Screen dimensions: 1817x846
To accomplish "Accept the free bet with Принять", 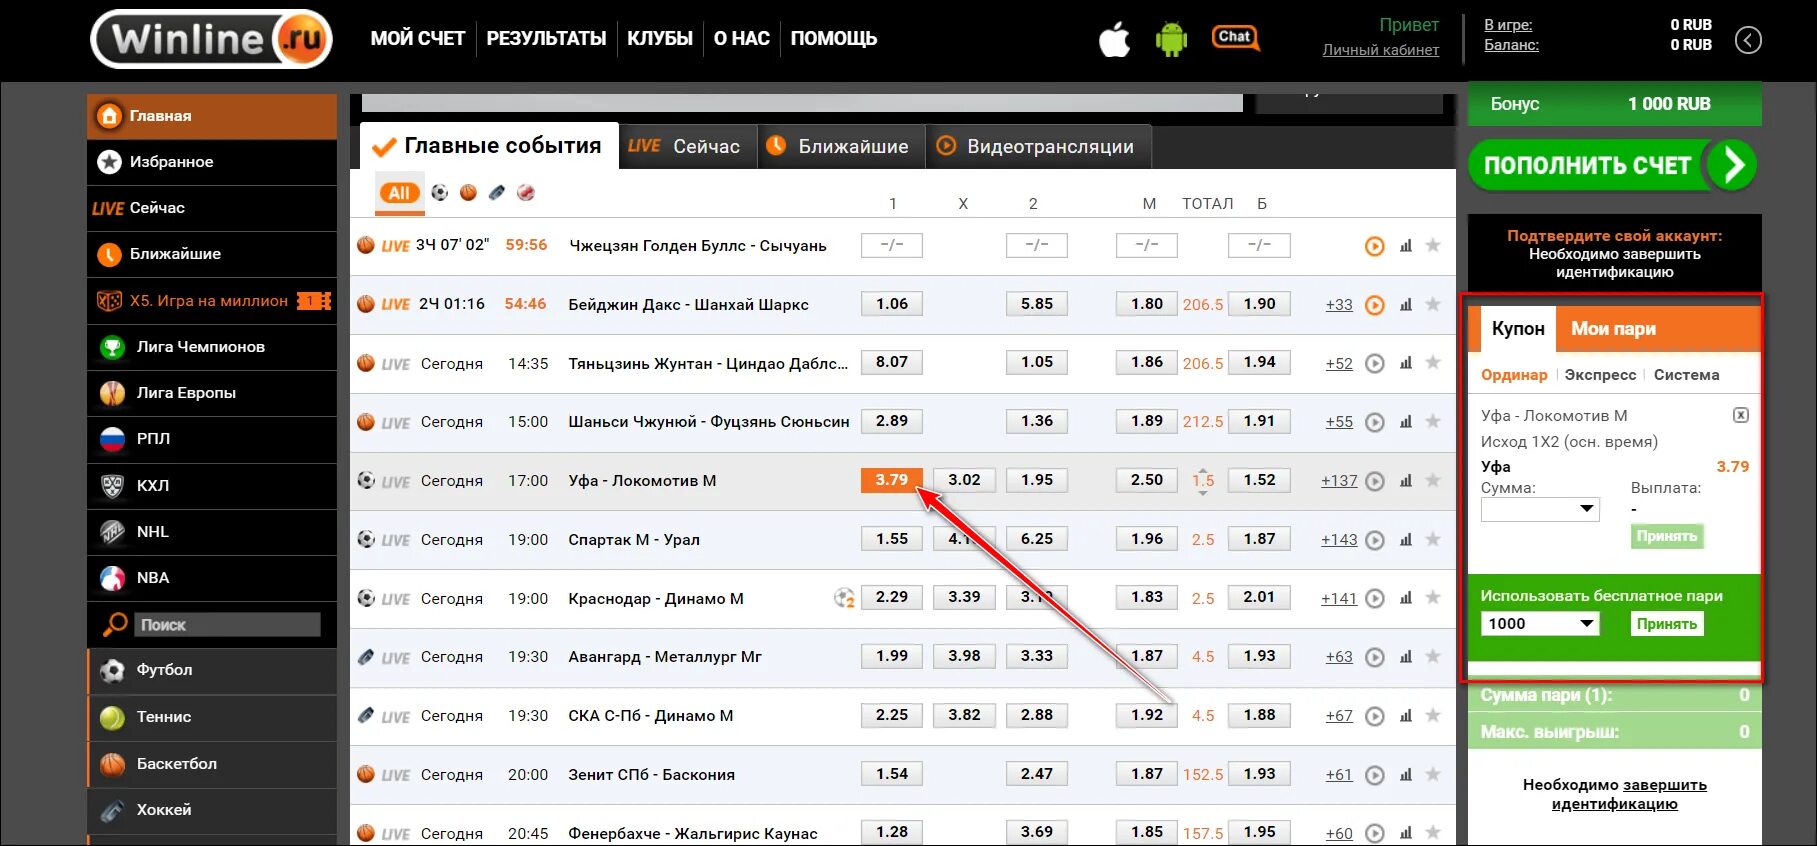I will click(x=1666, y=624).
